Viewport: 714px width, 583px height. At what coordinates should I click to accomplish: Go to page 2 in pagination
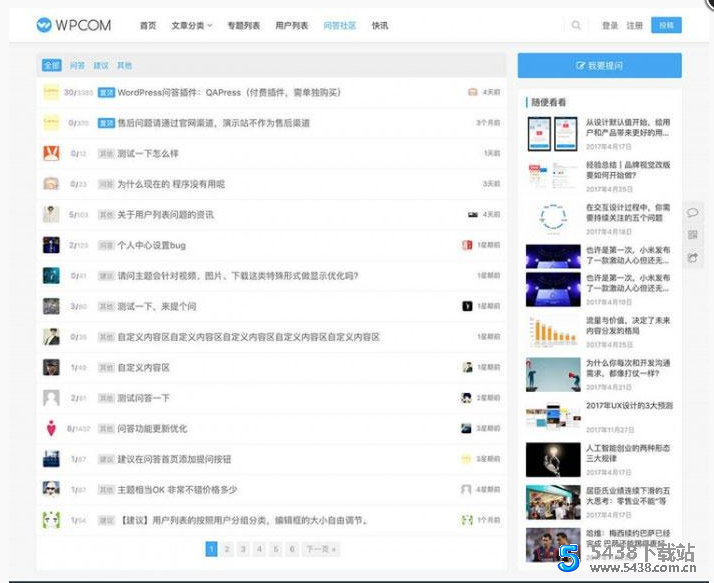227,549
